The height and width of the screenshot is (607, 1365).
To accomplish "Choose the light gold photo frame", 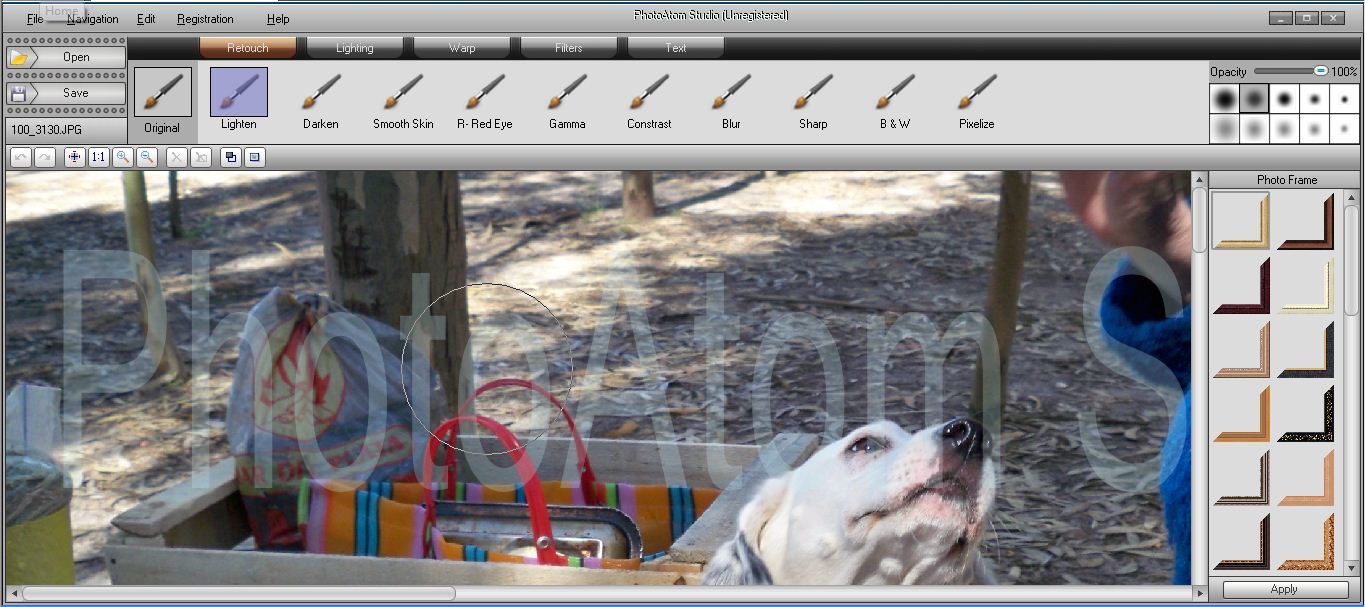I will [x=1241, y=221].
